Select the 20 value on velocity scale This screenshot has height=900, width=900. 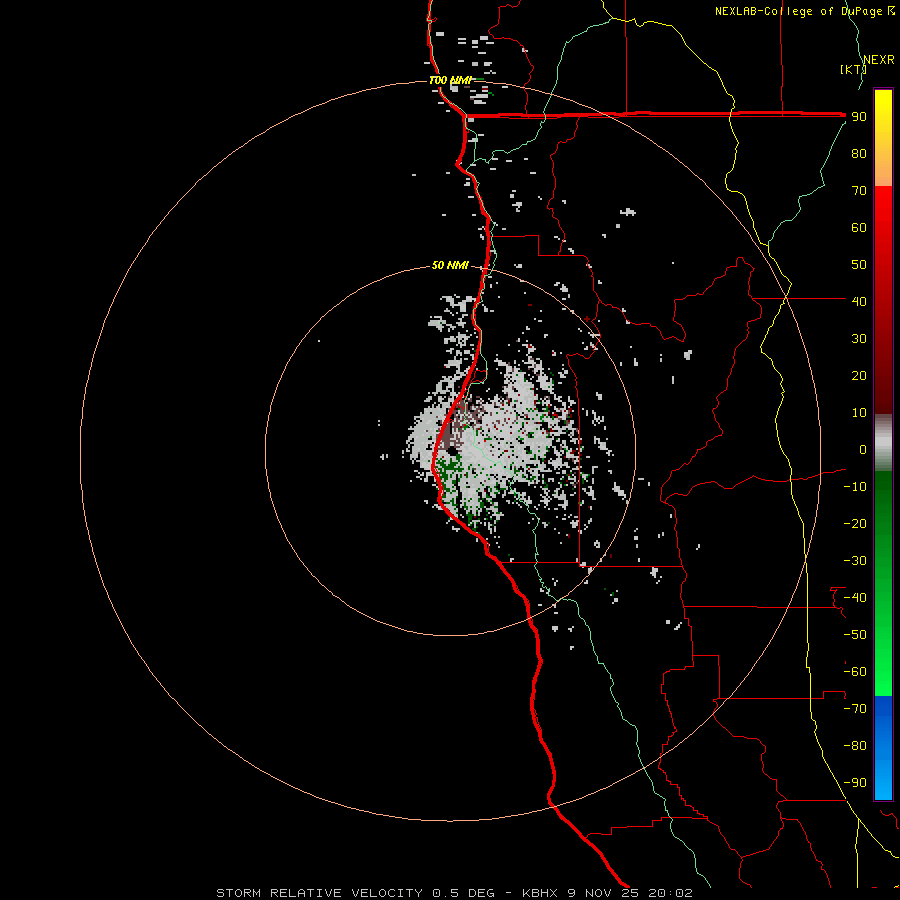coord(859,375)
